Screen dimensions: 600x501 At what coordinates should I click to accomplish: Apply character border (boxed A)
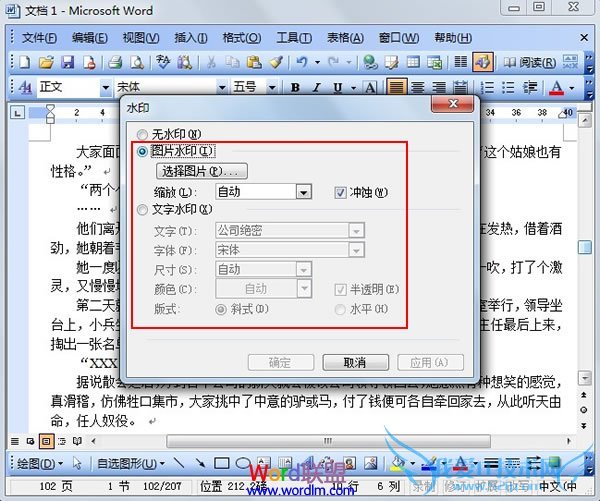pyautogui.click(x=370, y=88)
